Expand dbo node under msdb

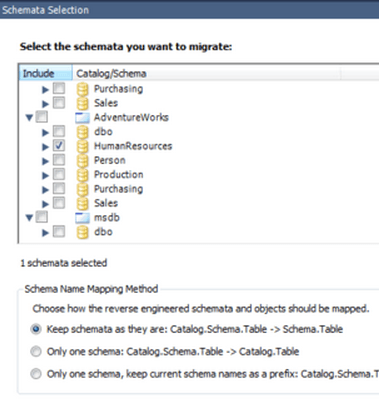45,233
